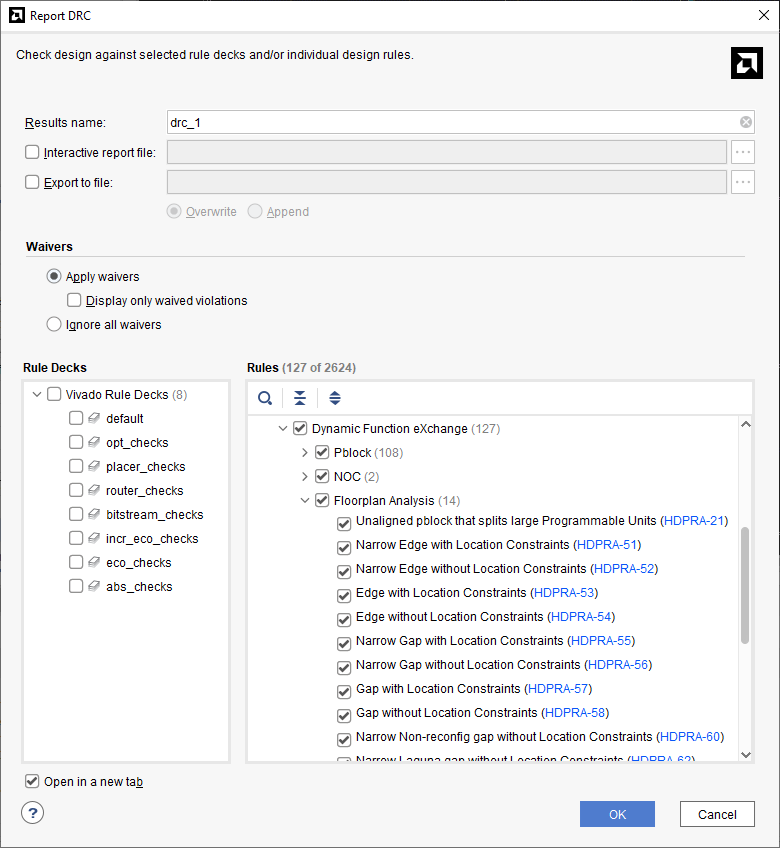The image size is (780, 848).
Task: Check the placer_checks rule deck
Action: (76, 467)
